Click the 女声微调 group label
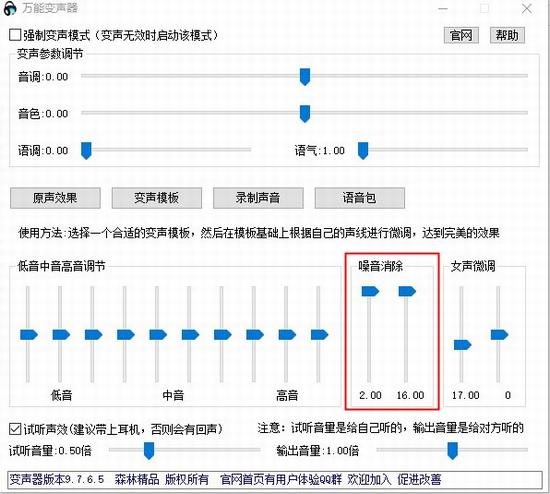This screenshot has height=494, width=550. (x=473, y=266)
